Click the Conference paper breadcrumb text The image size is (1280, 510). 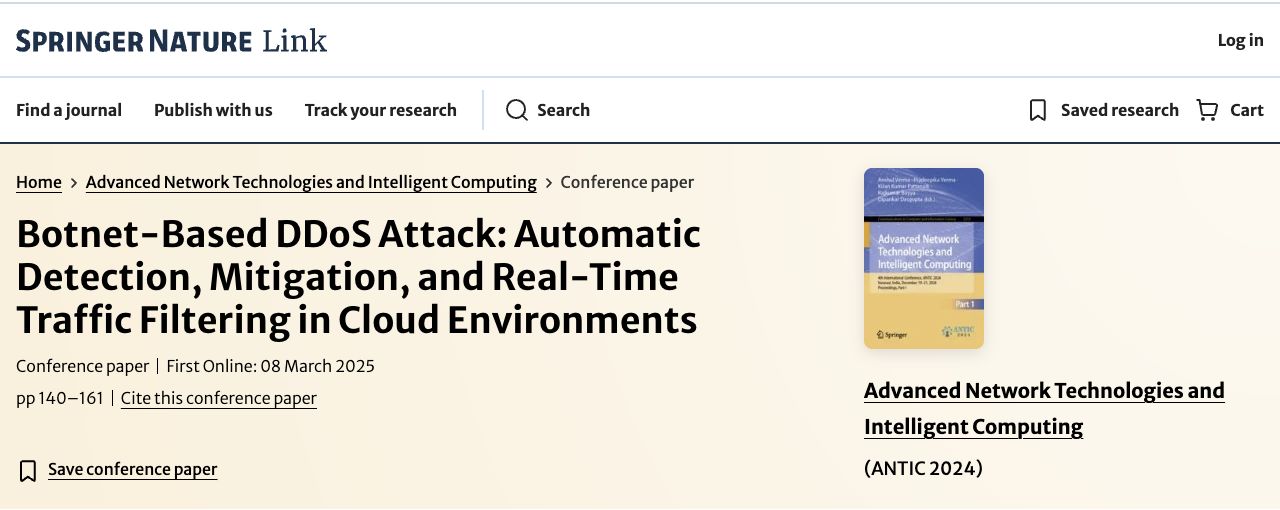[x=627, y=182]
